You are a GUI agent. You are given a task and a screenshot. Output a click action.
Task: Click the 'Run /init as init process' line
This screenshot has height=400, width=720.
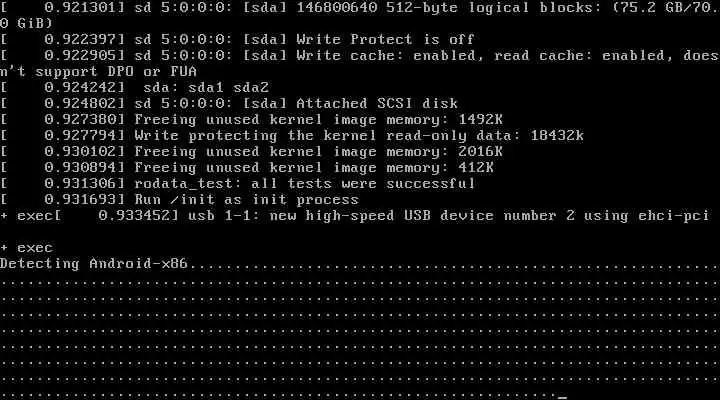pos(180,200)
